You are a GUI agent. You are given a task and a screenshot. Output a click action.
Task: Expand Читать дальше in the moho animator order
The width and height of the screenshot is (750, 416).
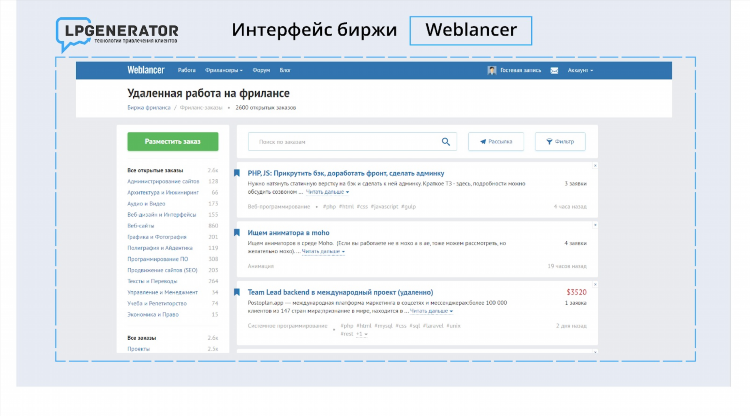pos(323,252)
